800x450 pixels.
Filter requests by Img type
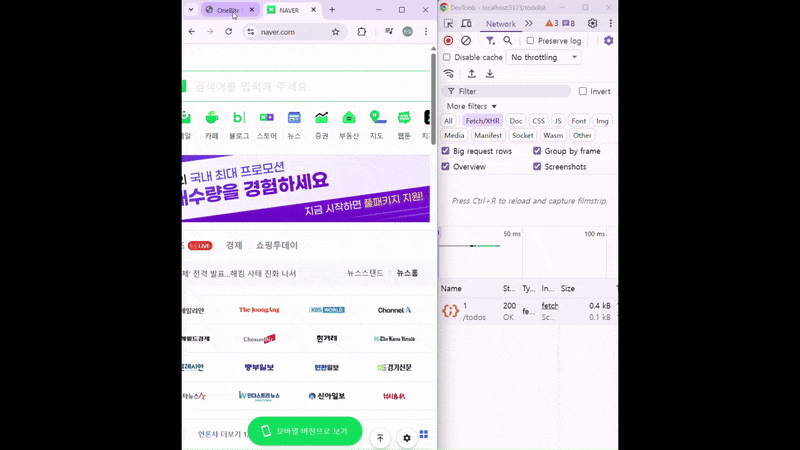tap(602, 121)
